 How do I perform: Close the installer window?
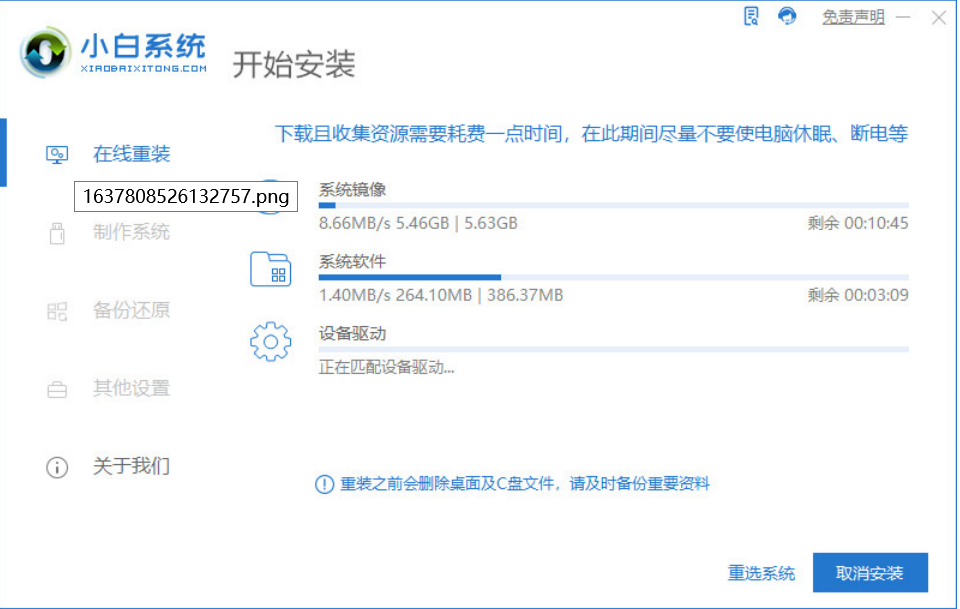pos(939,18)
